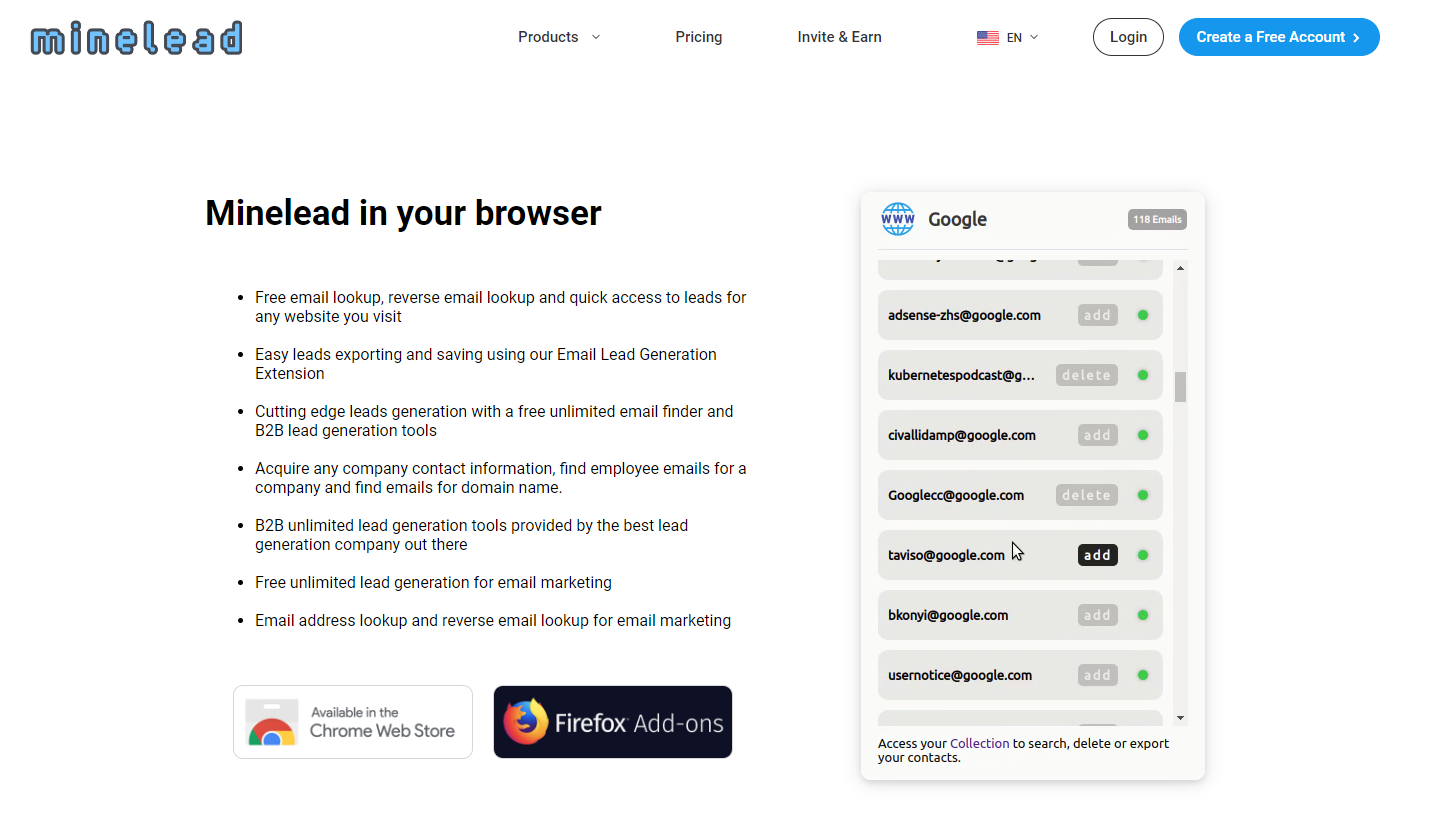
Task: Click green status dot for taviso@google.com
Action: coord(1143,555)
